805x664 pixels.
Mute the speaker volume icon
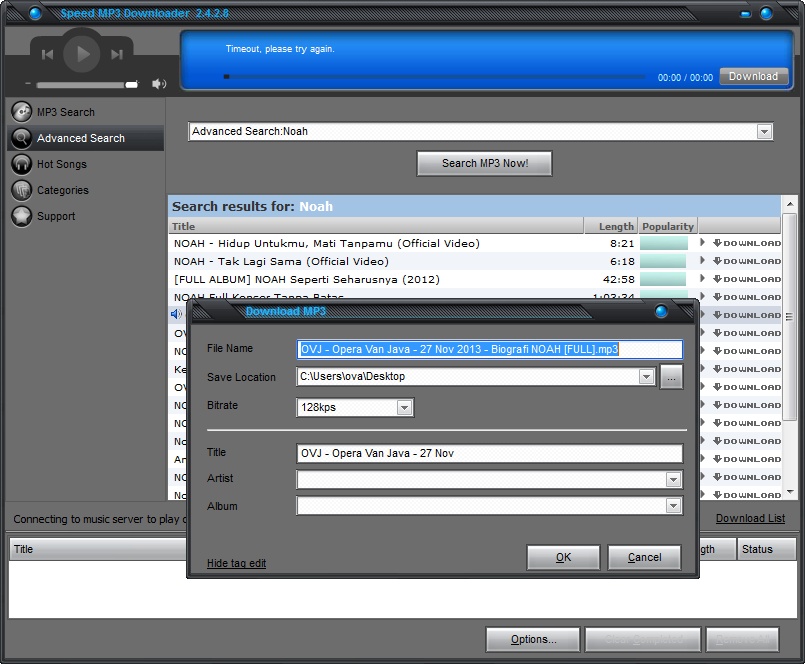[159, 84]
